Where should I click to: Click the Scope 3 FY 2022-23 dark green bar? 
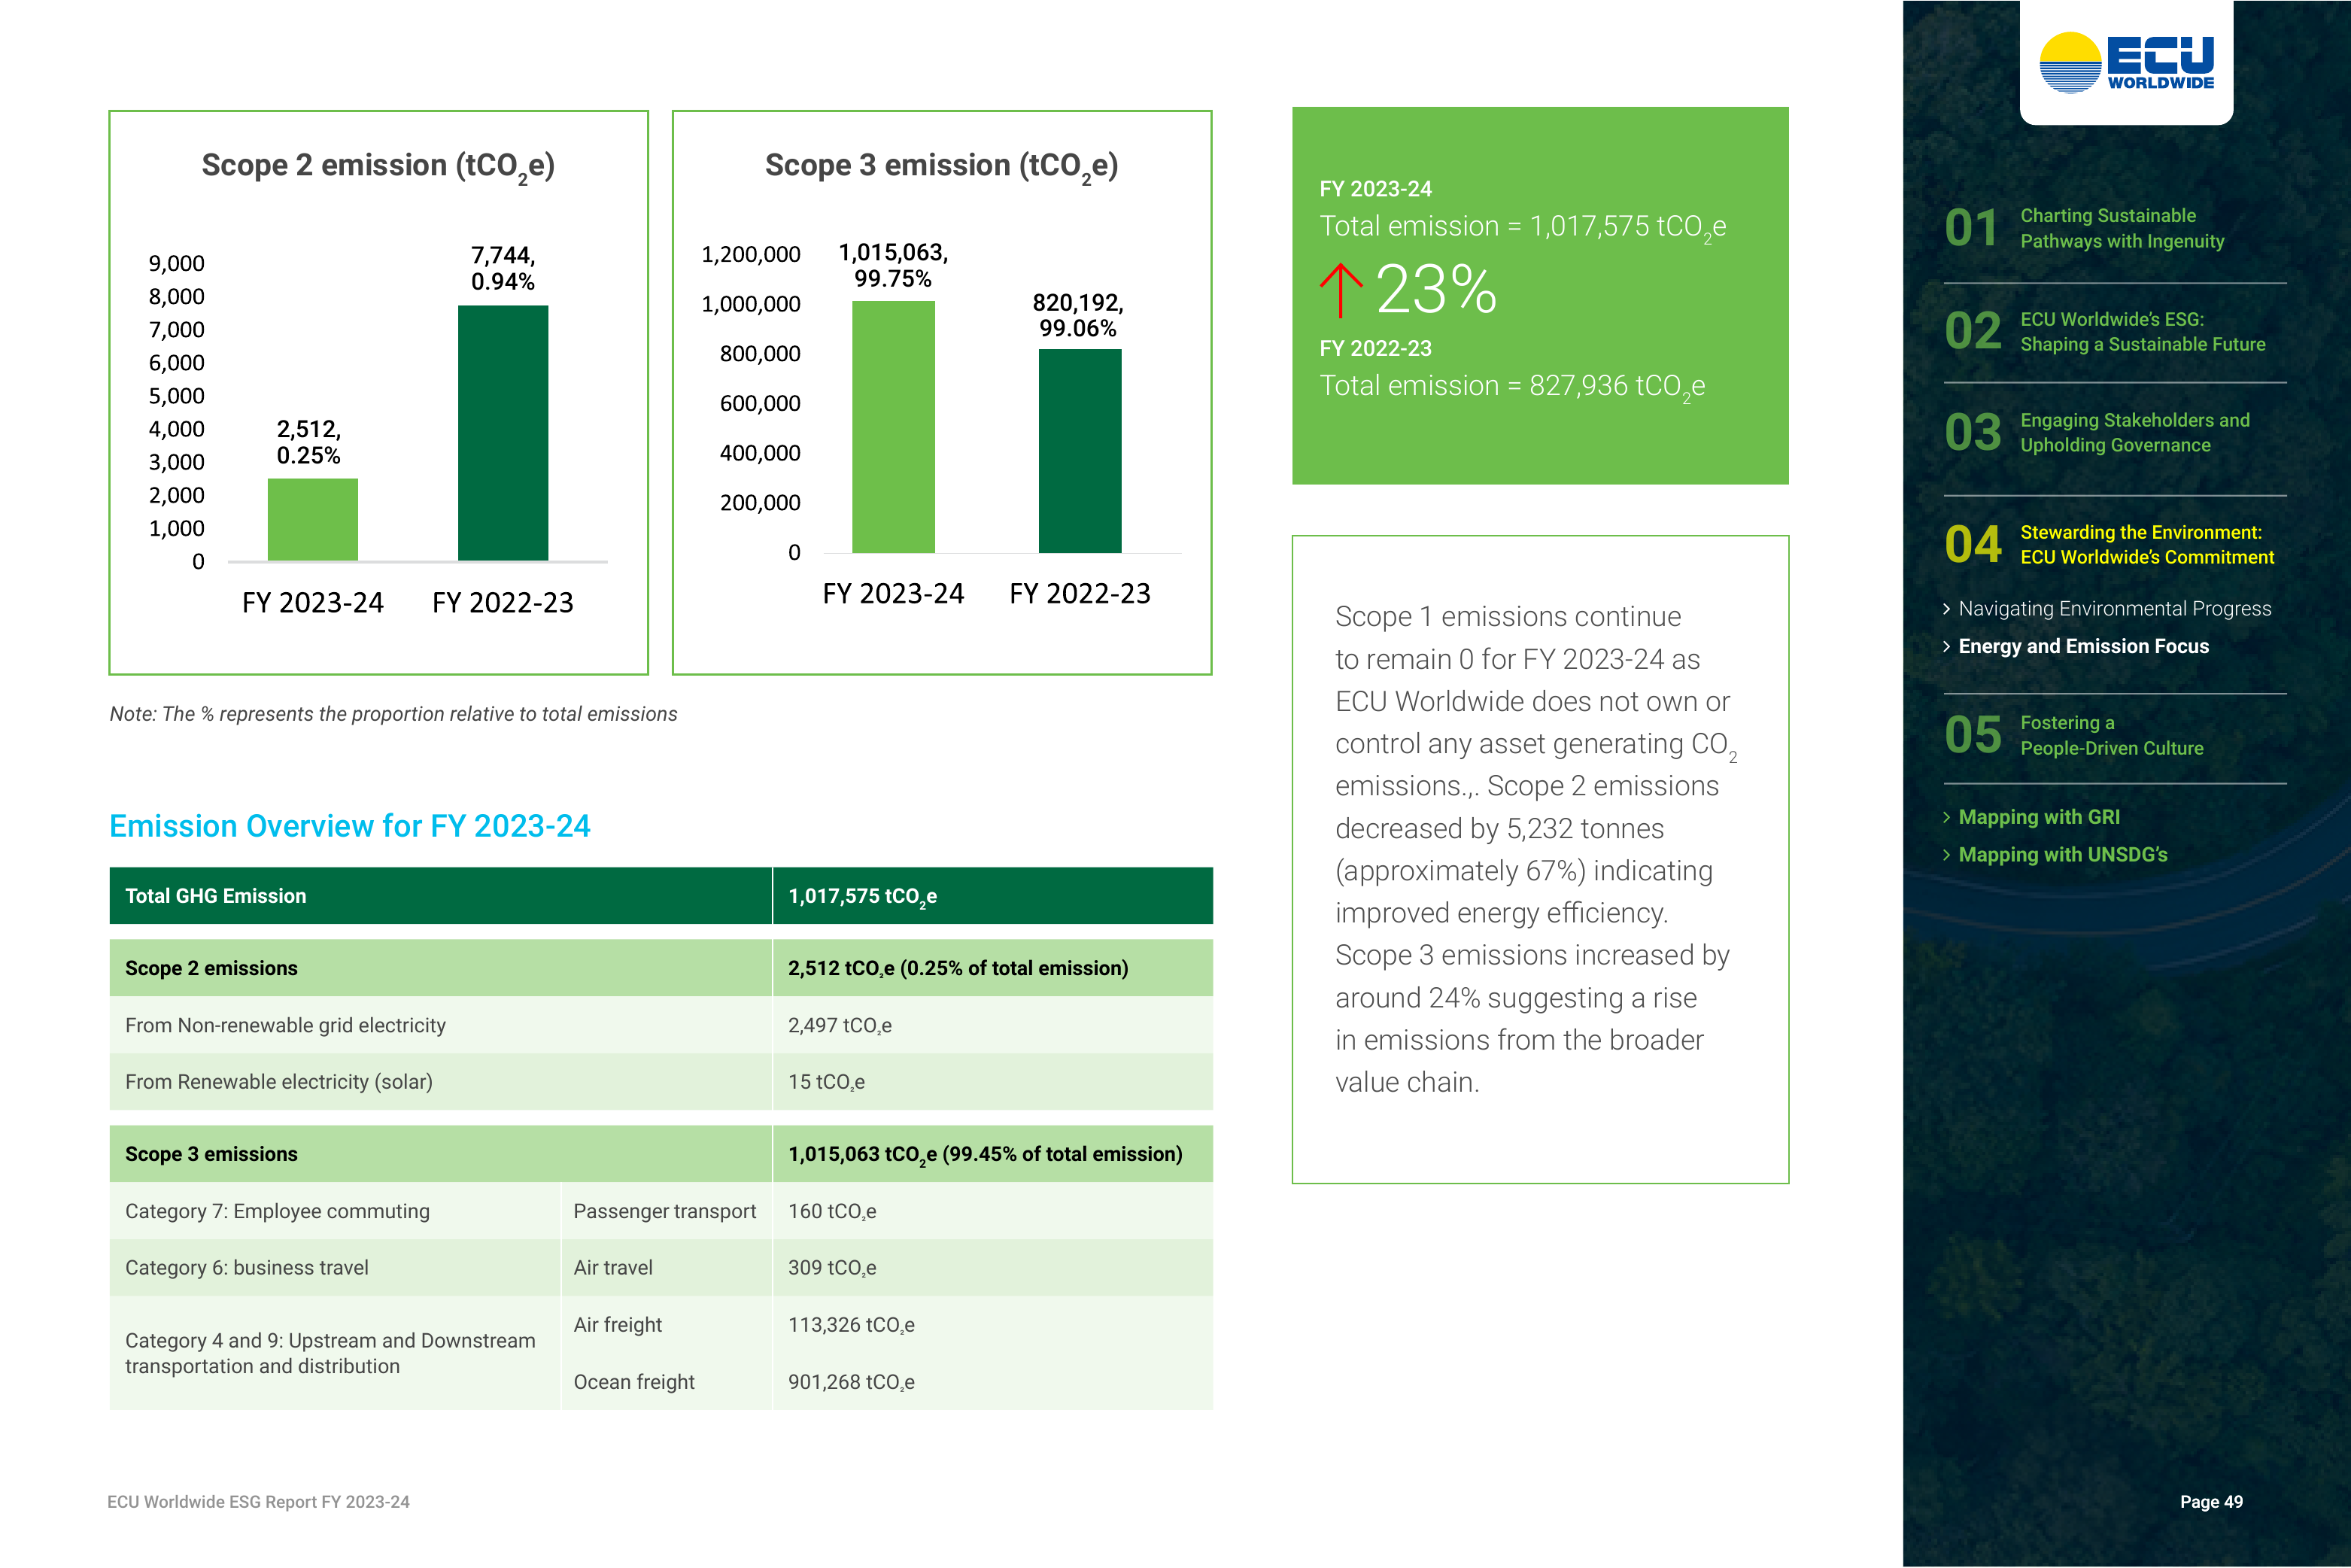(1080, 450)
